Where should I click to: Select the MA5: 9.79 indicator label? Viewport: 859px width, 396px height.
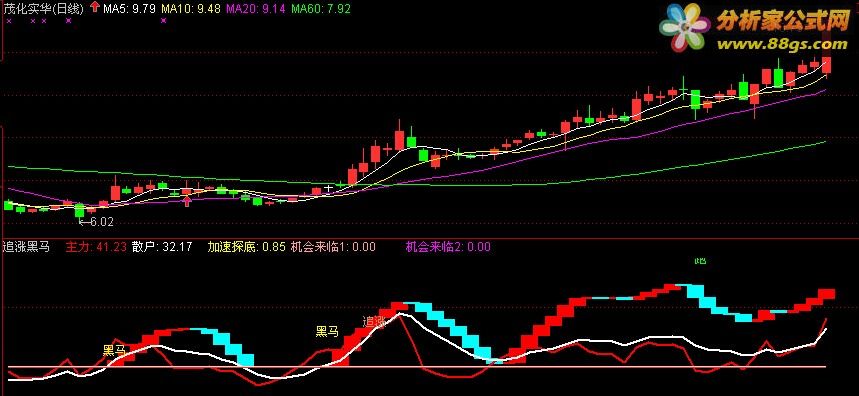click(129, 8)
